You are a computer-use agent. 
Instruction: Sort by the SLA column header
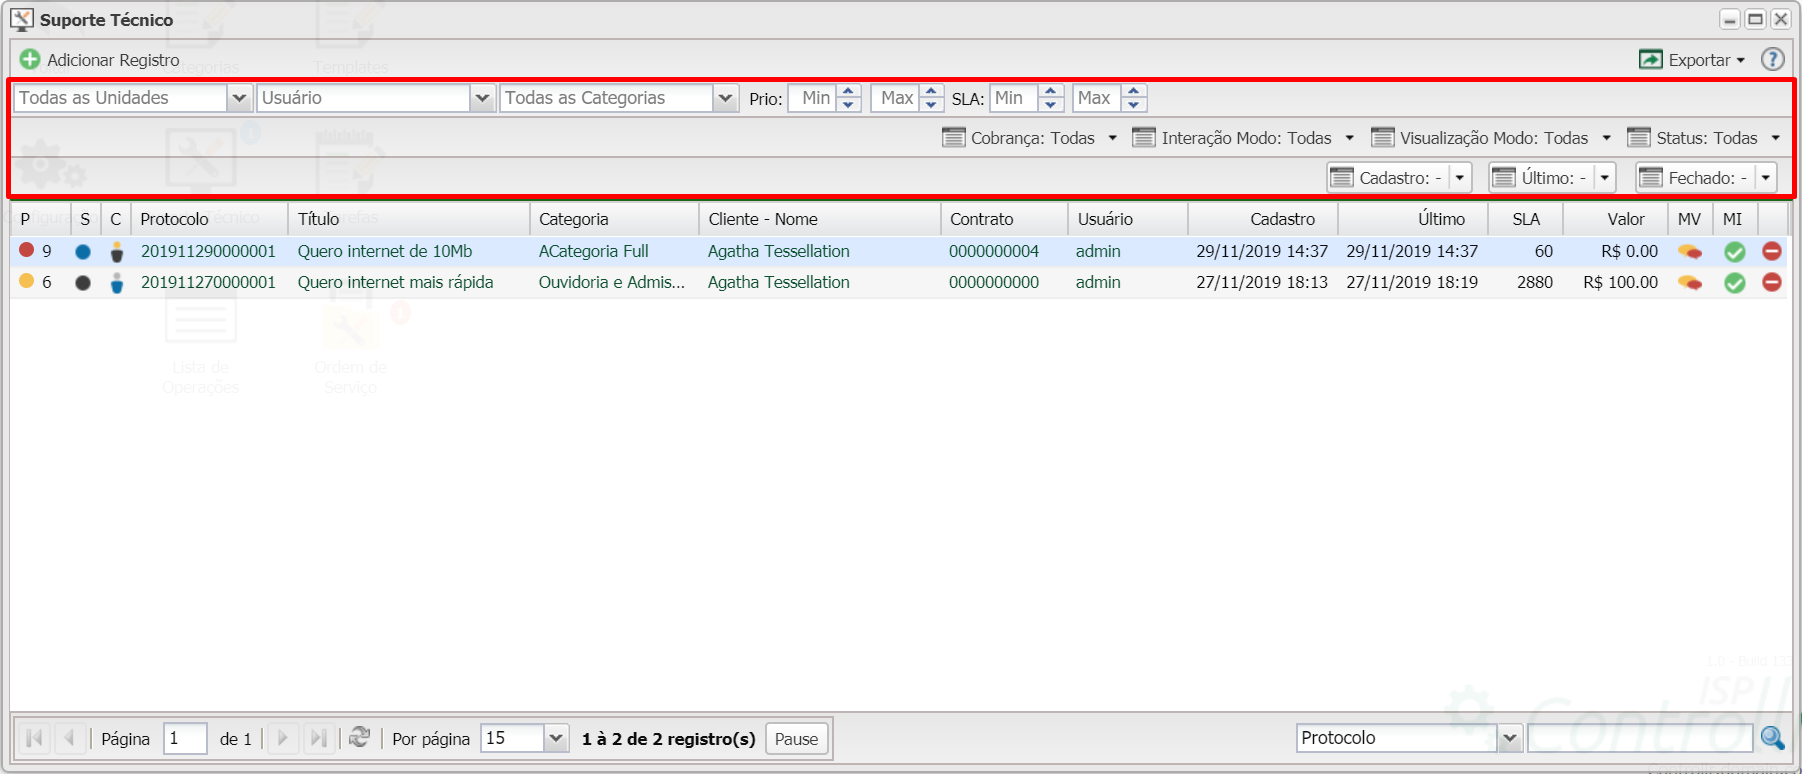click(1526, 219)
